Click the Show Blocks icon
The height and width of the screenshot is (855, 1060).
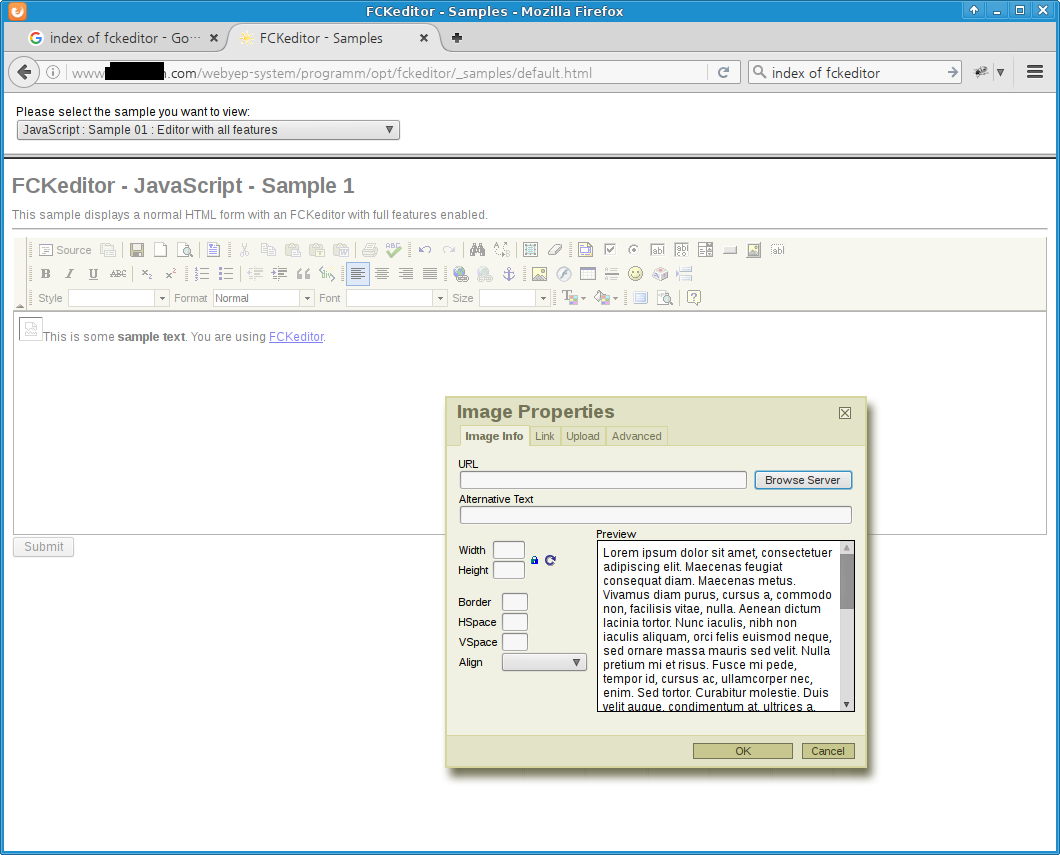click(665, 298)
